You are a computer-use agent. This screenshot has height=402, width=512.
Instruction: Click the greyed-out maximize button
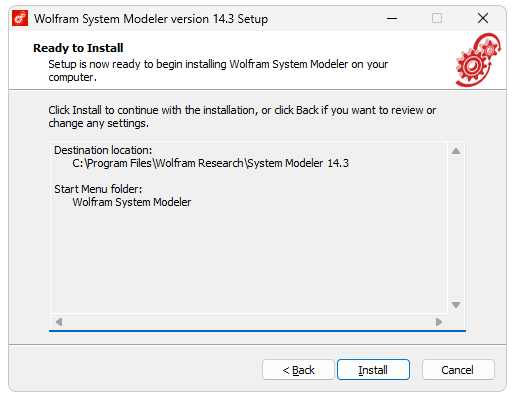point(437,18)
